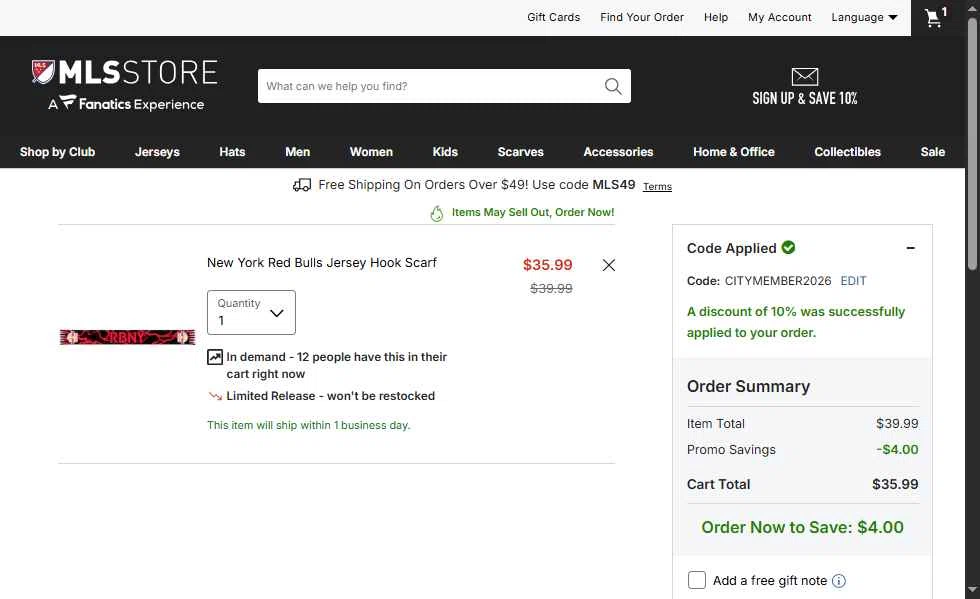980x599 pixels.
Task: Open the Accessories menu
Action: click(618, 152)
